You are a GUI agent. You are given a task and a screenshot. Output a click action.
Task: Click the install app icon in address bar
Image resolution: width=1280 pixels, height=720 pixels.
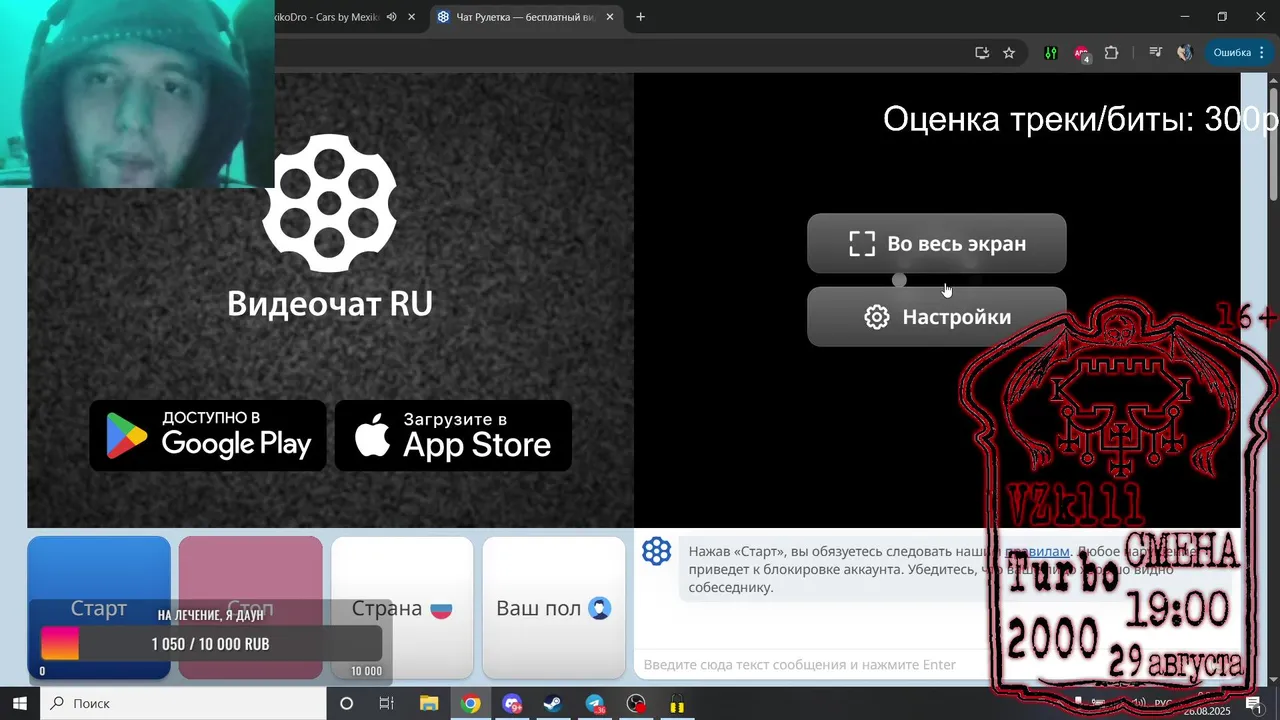tap(982, 53)
